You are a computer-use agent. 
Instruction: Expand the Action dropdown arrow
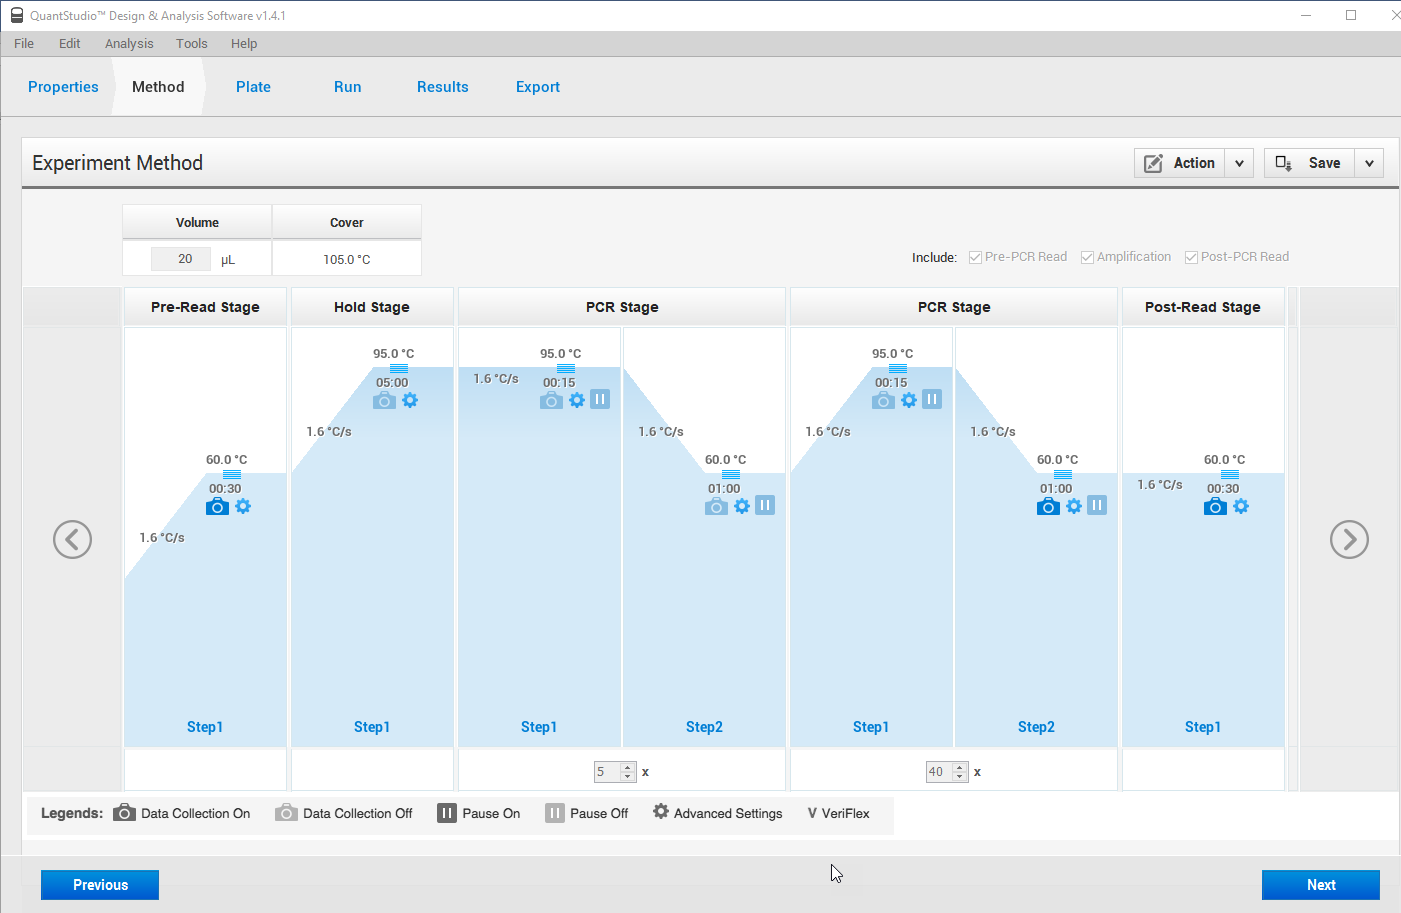[1239, 163]
